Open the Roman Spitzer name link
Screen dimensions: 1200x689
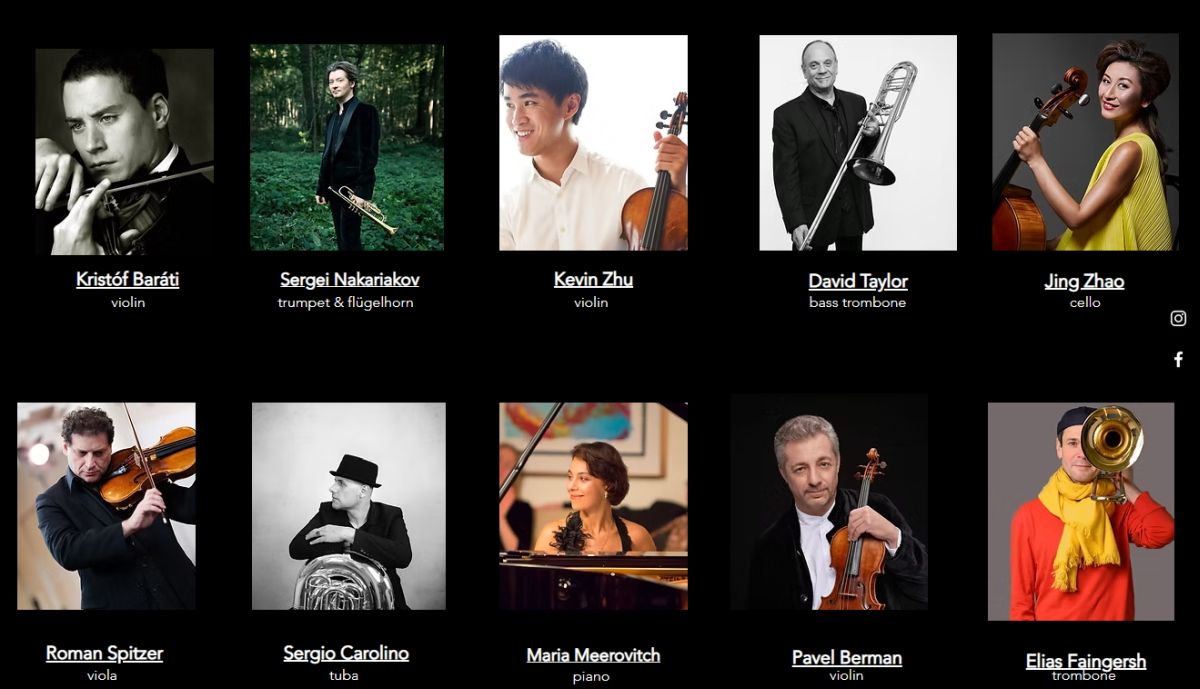coord(104,653)
